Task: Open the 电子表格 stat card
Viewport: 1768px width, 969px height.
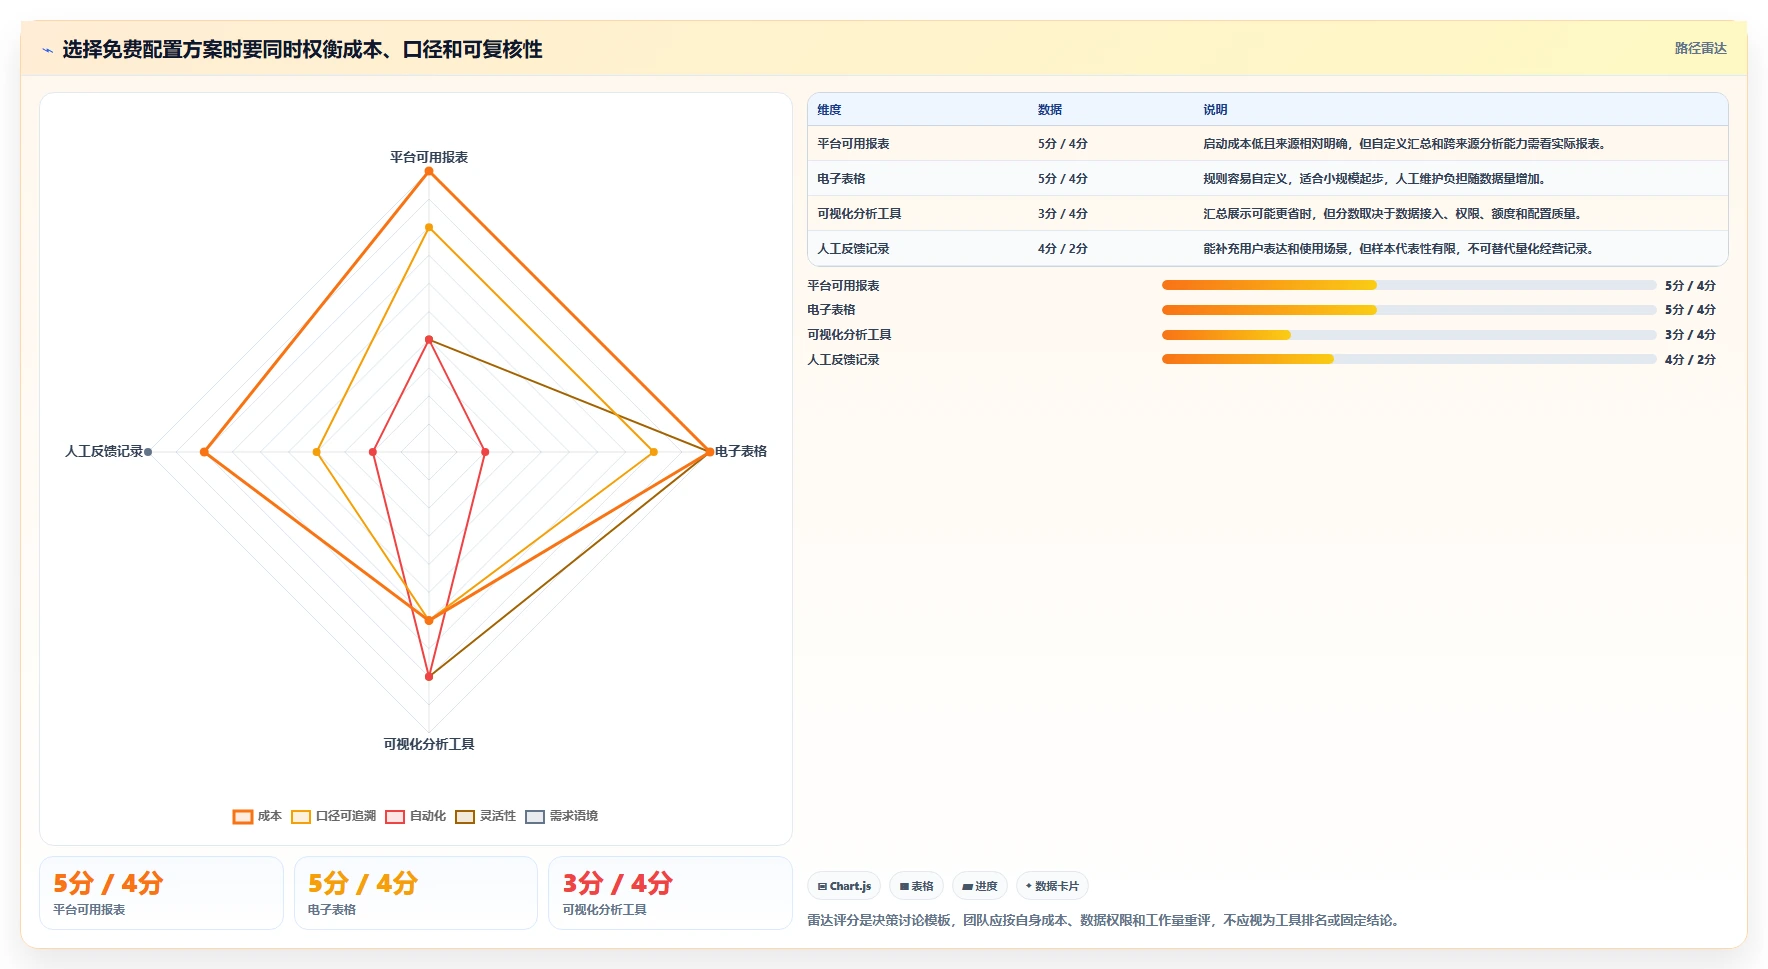Action: (x=416, y=893)
